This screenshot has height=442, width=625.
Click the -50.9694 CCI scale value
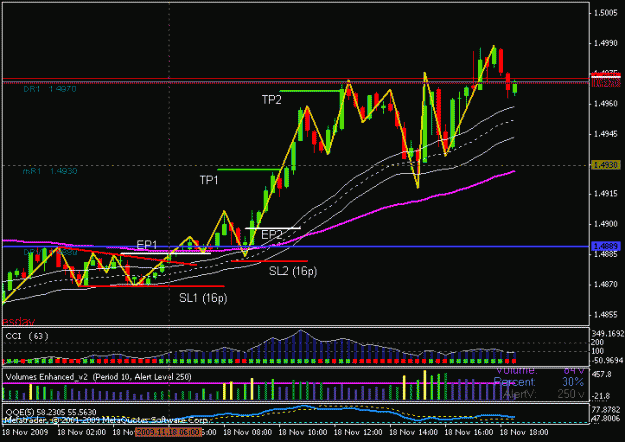click(607, 361)
